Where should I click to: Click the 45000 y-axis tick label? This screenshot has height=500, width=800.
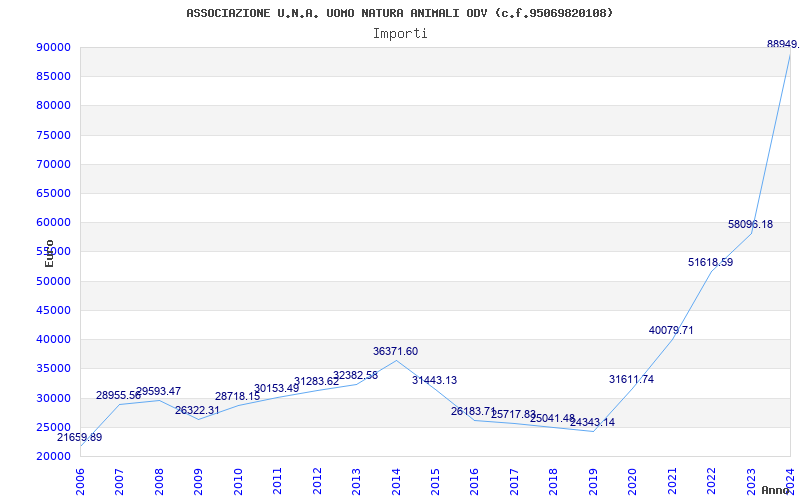point(53,310)
